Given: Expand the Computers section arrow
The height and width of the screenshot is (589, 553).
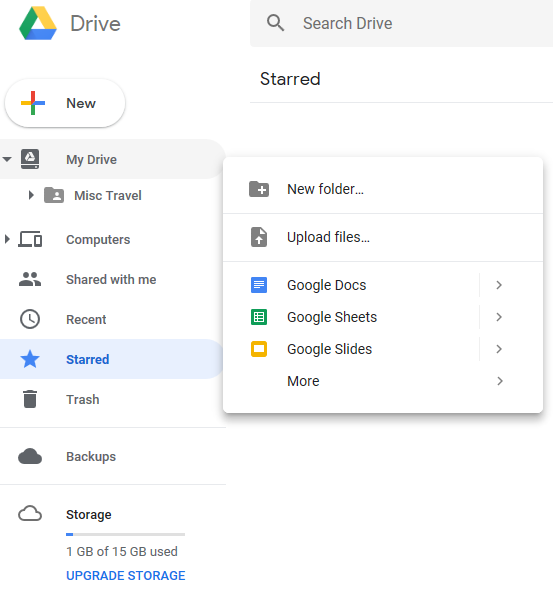Looking at the screenshot, I should coord(7,239).
